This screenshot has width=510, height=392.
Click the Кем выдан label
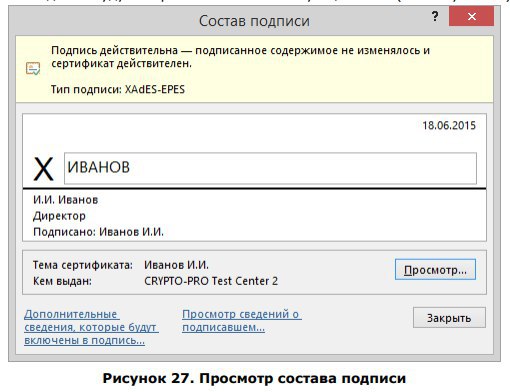tap(62, 281)
